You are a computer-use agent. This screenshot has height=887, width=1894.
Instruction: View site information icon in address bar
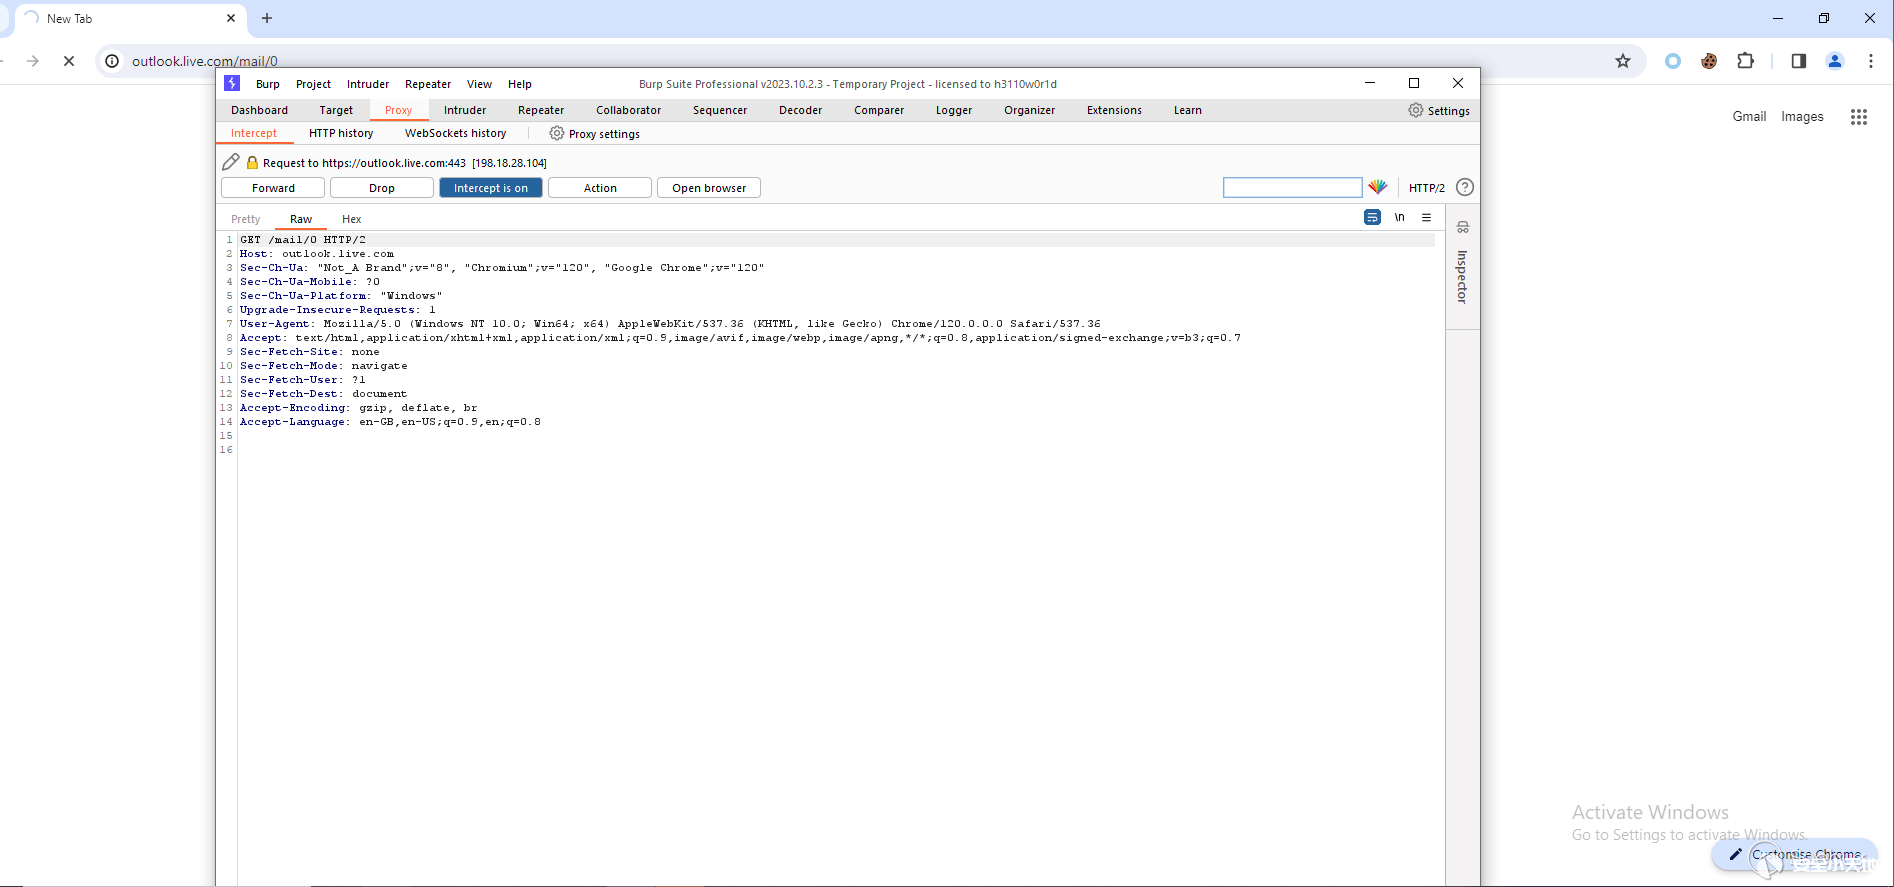[x=112, y=61]
